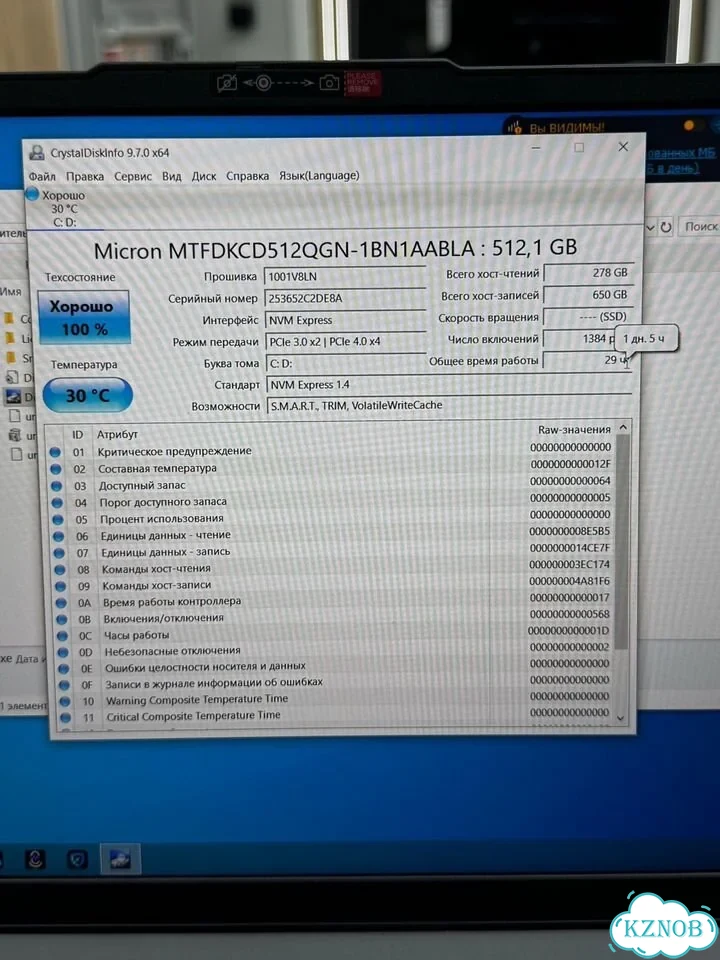
Task: Click the highlighted CrystalDiskInfo taskbar icon
Action: tap(120, 860)
